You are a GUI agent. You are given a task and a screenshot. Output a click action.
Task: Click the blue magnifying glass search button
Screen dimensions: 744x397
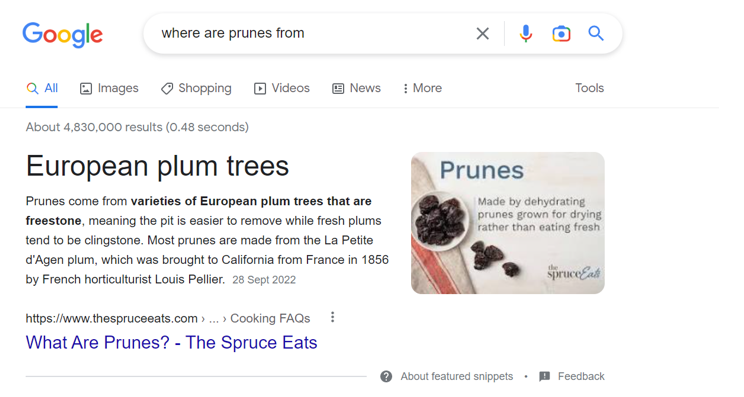click(x=596, y=33)
